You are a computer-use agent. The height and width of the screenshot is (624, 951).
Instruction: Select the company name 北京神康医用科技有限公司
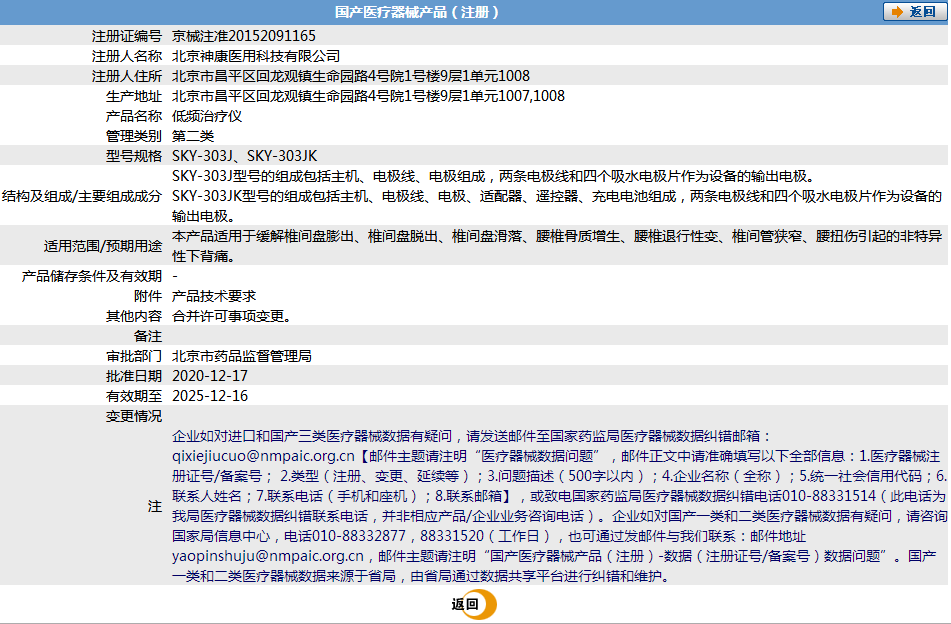(256, 56)
